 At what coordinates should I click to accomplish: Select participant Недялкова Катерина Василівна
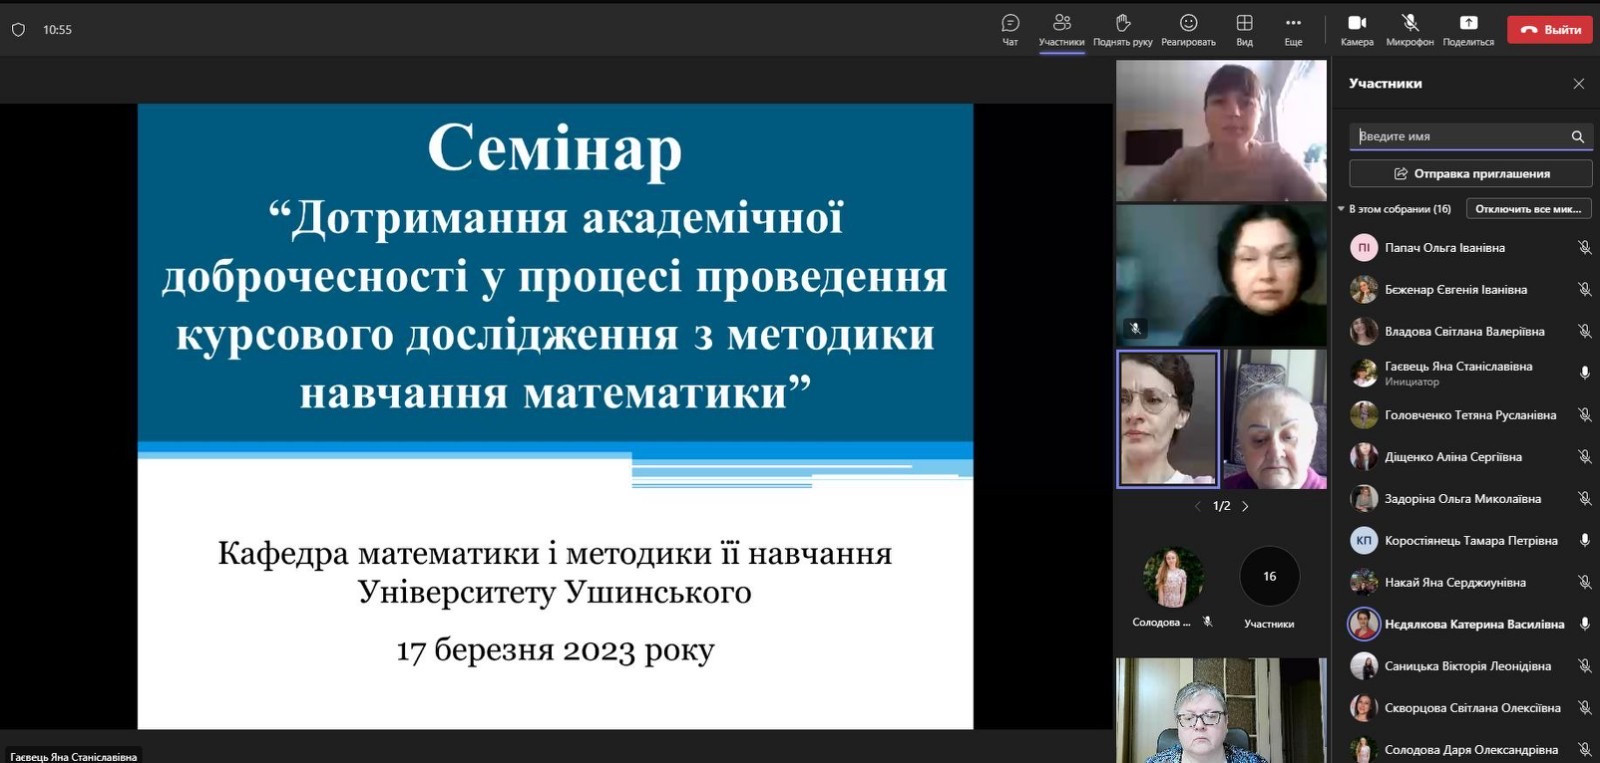[x=1473, y=624]
